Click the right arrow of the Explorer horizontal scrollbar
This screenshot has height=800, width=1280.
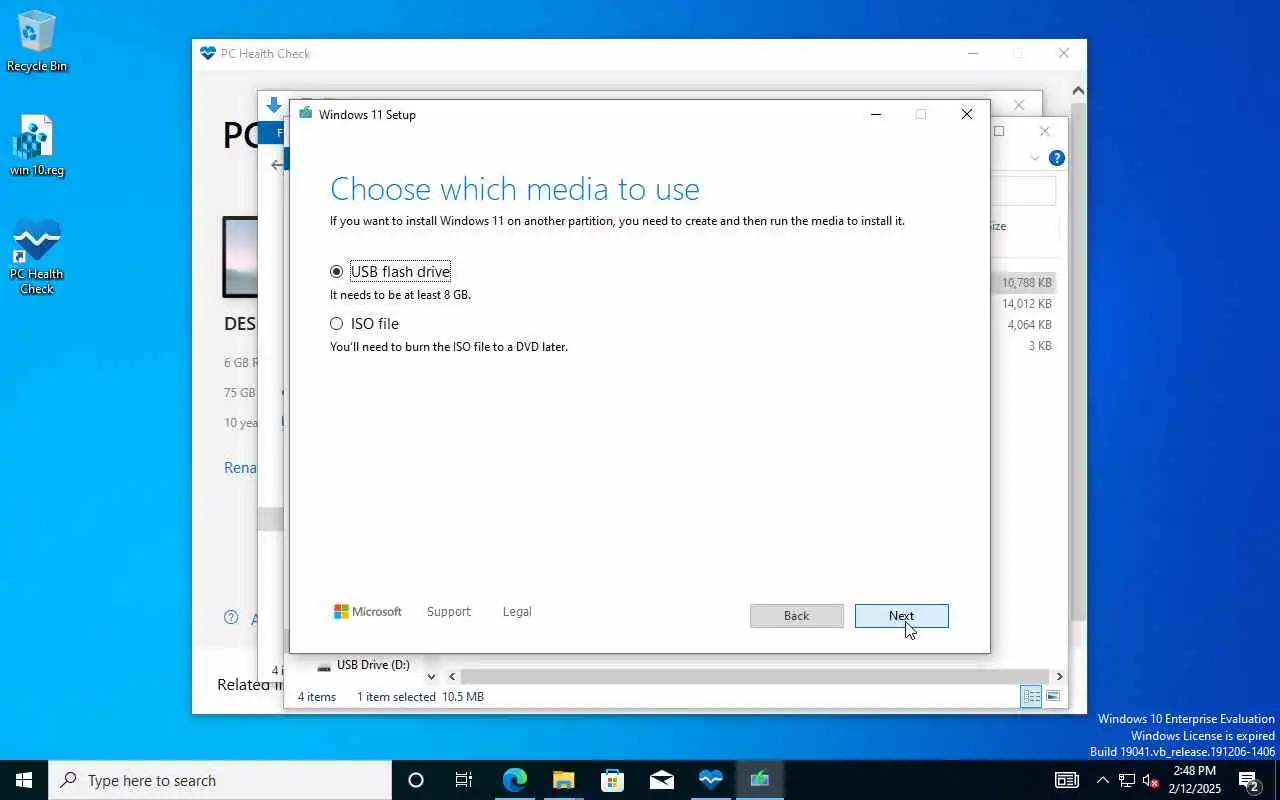click(1059, 677)
